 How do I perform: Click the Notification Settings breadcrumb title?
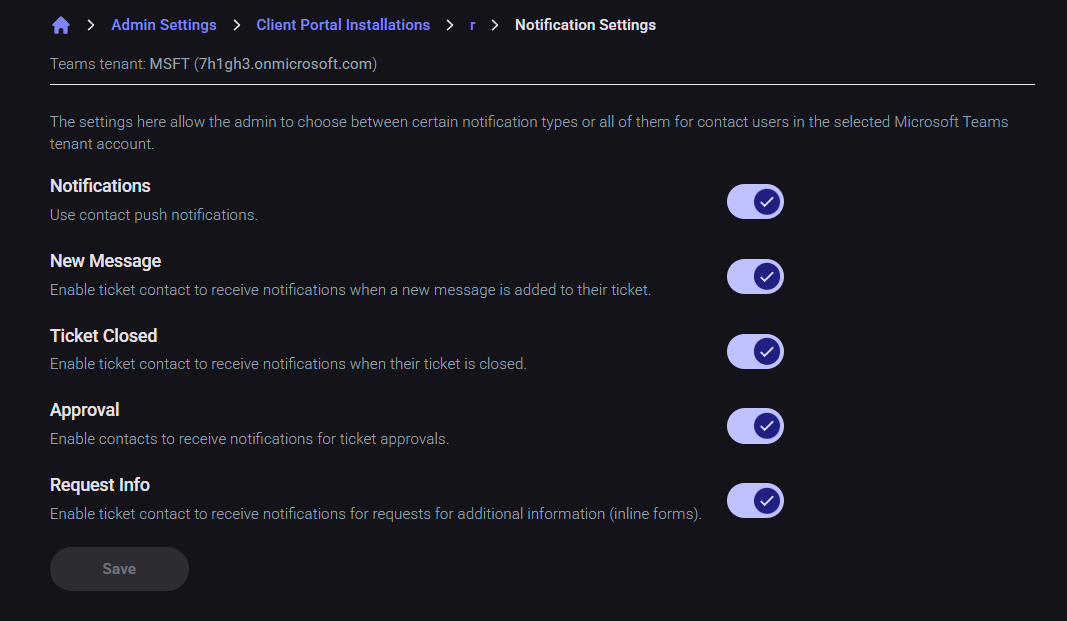(585, 25)
